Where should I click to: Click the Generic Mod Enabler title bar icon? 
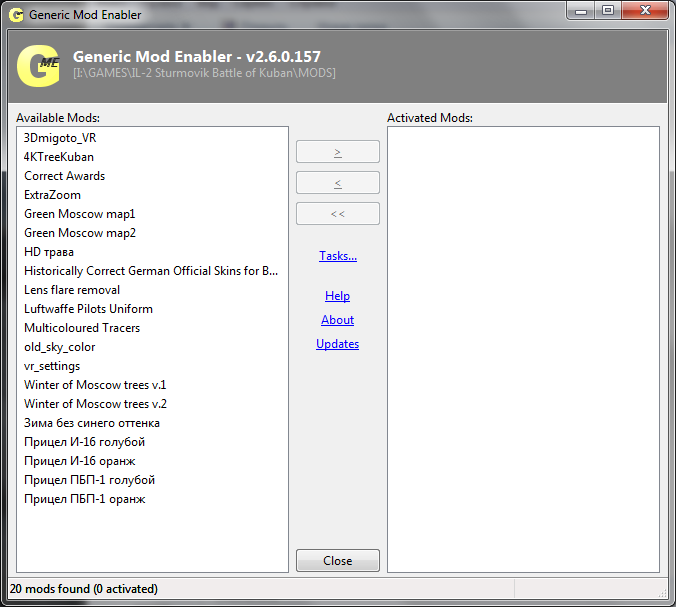click(x=16, y=15)
